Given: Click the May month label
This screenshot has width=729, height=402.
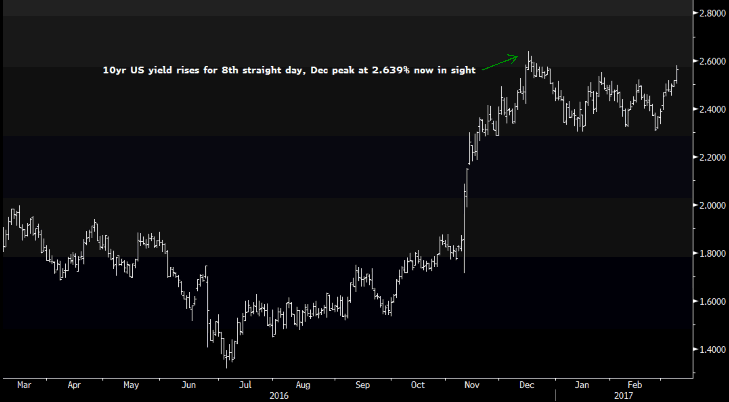Looking at the screenshot, I should pos(132,385).
